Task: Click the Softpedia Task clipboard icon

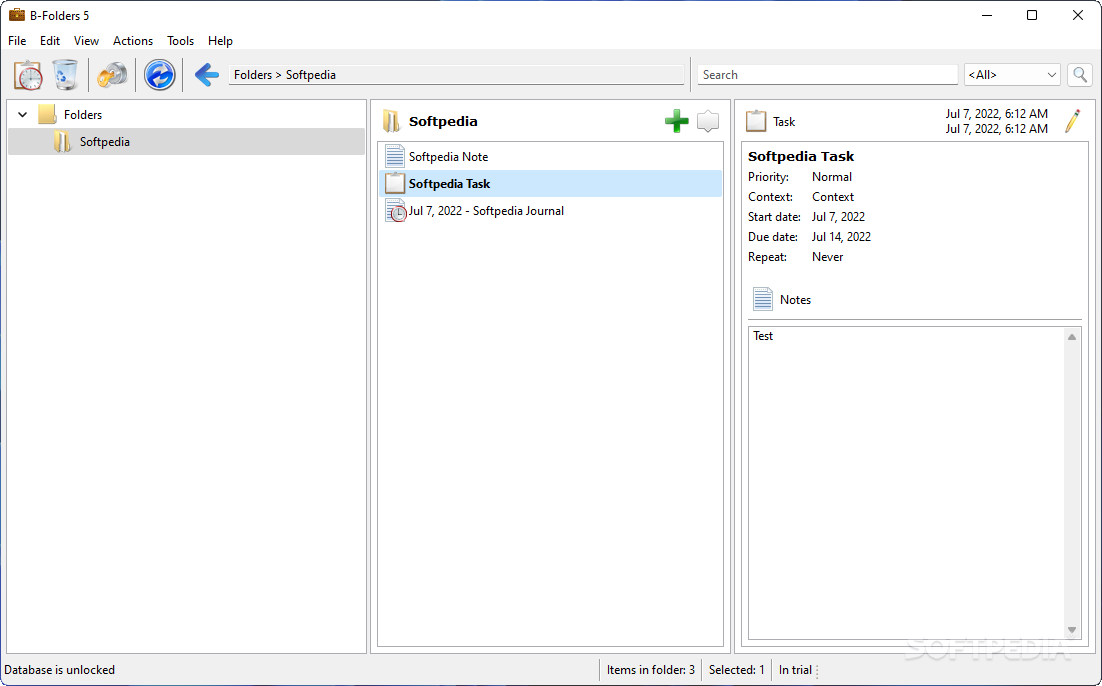Action: tap(395, 183)
